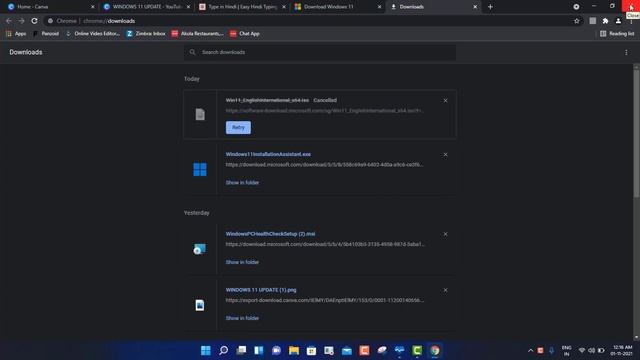The height and width of the screenshot is (360, 640).
Task: Open the Mail app from the taskbar
Action: click(347, 350)
